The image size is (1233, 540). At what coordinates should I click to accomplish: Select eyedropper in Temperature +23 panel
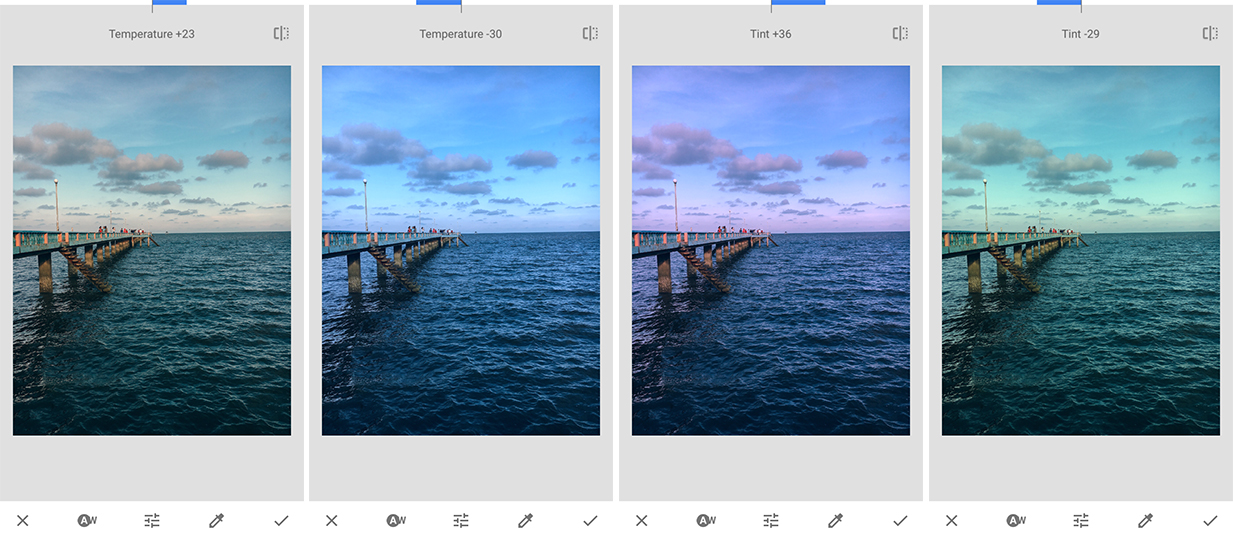tap(216, 520)
